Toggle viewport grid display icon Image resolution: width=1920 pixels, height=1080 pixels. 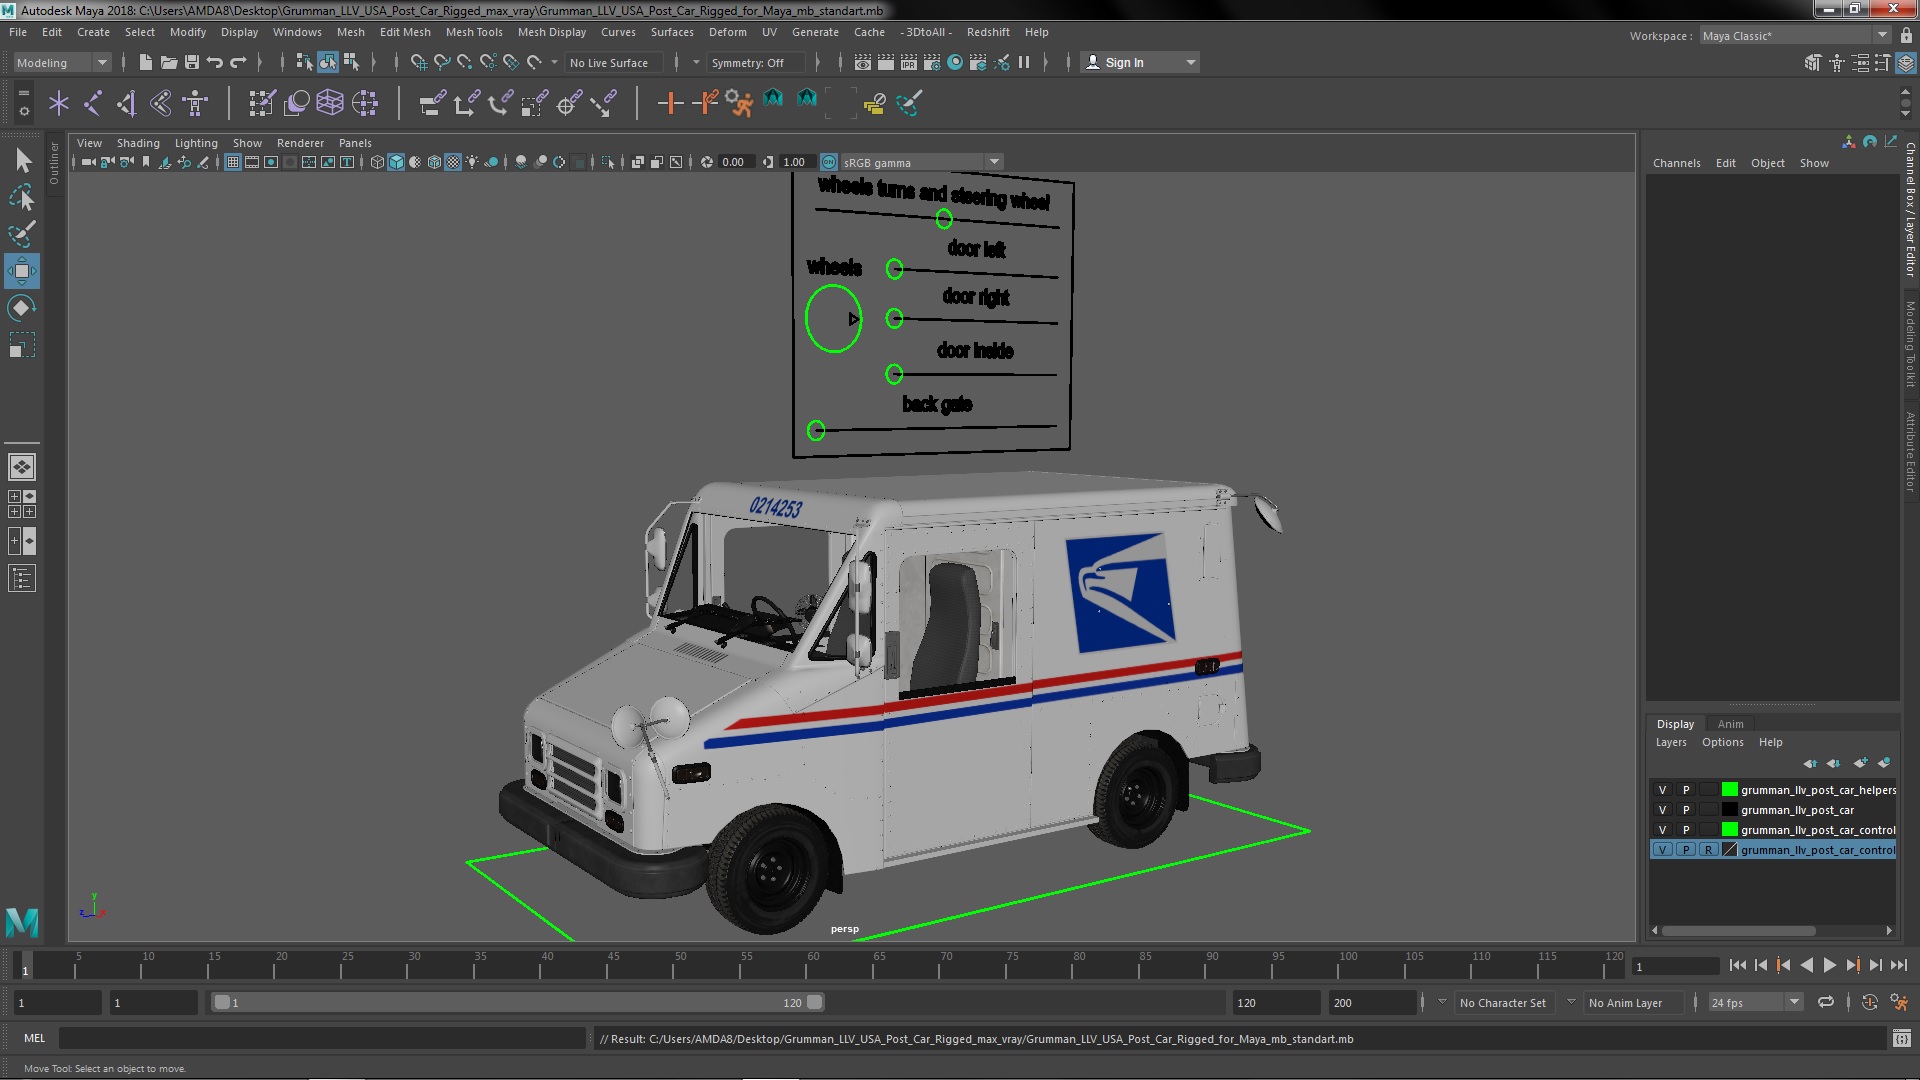pos(232,162)
